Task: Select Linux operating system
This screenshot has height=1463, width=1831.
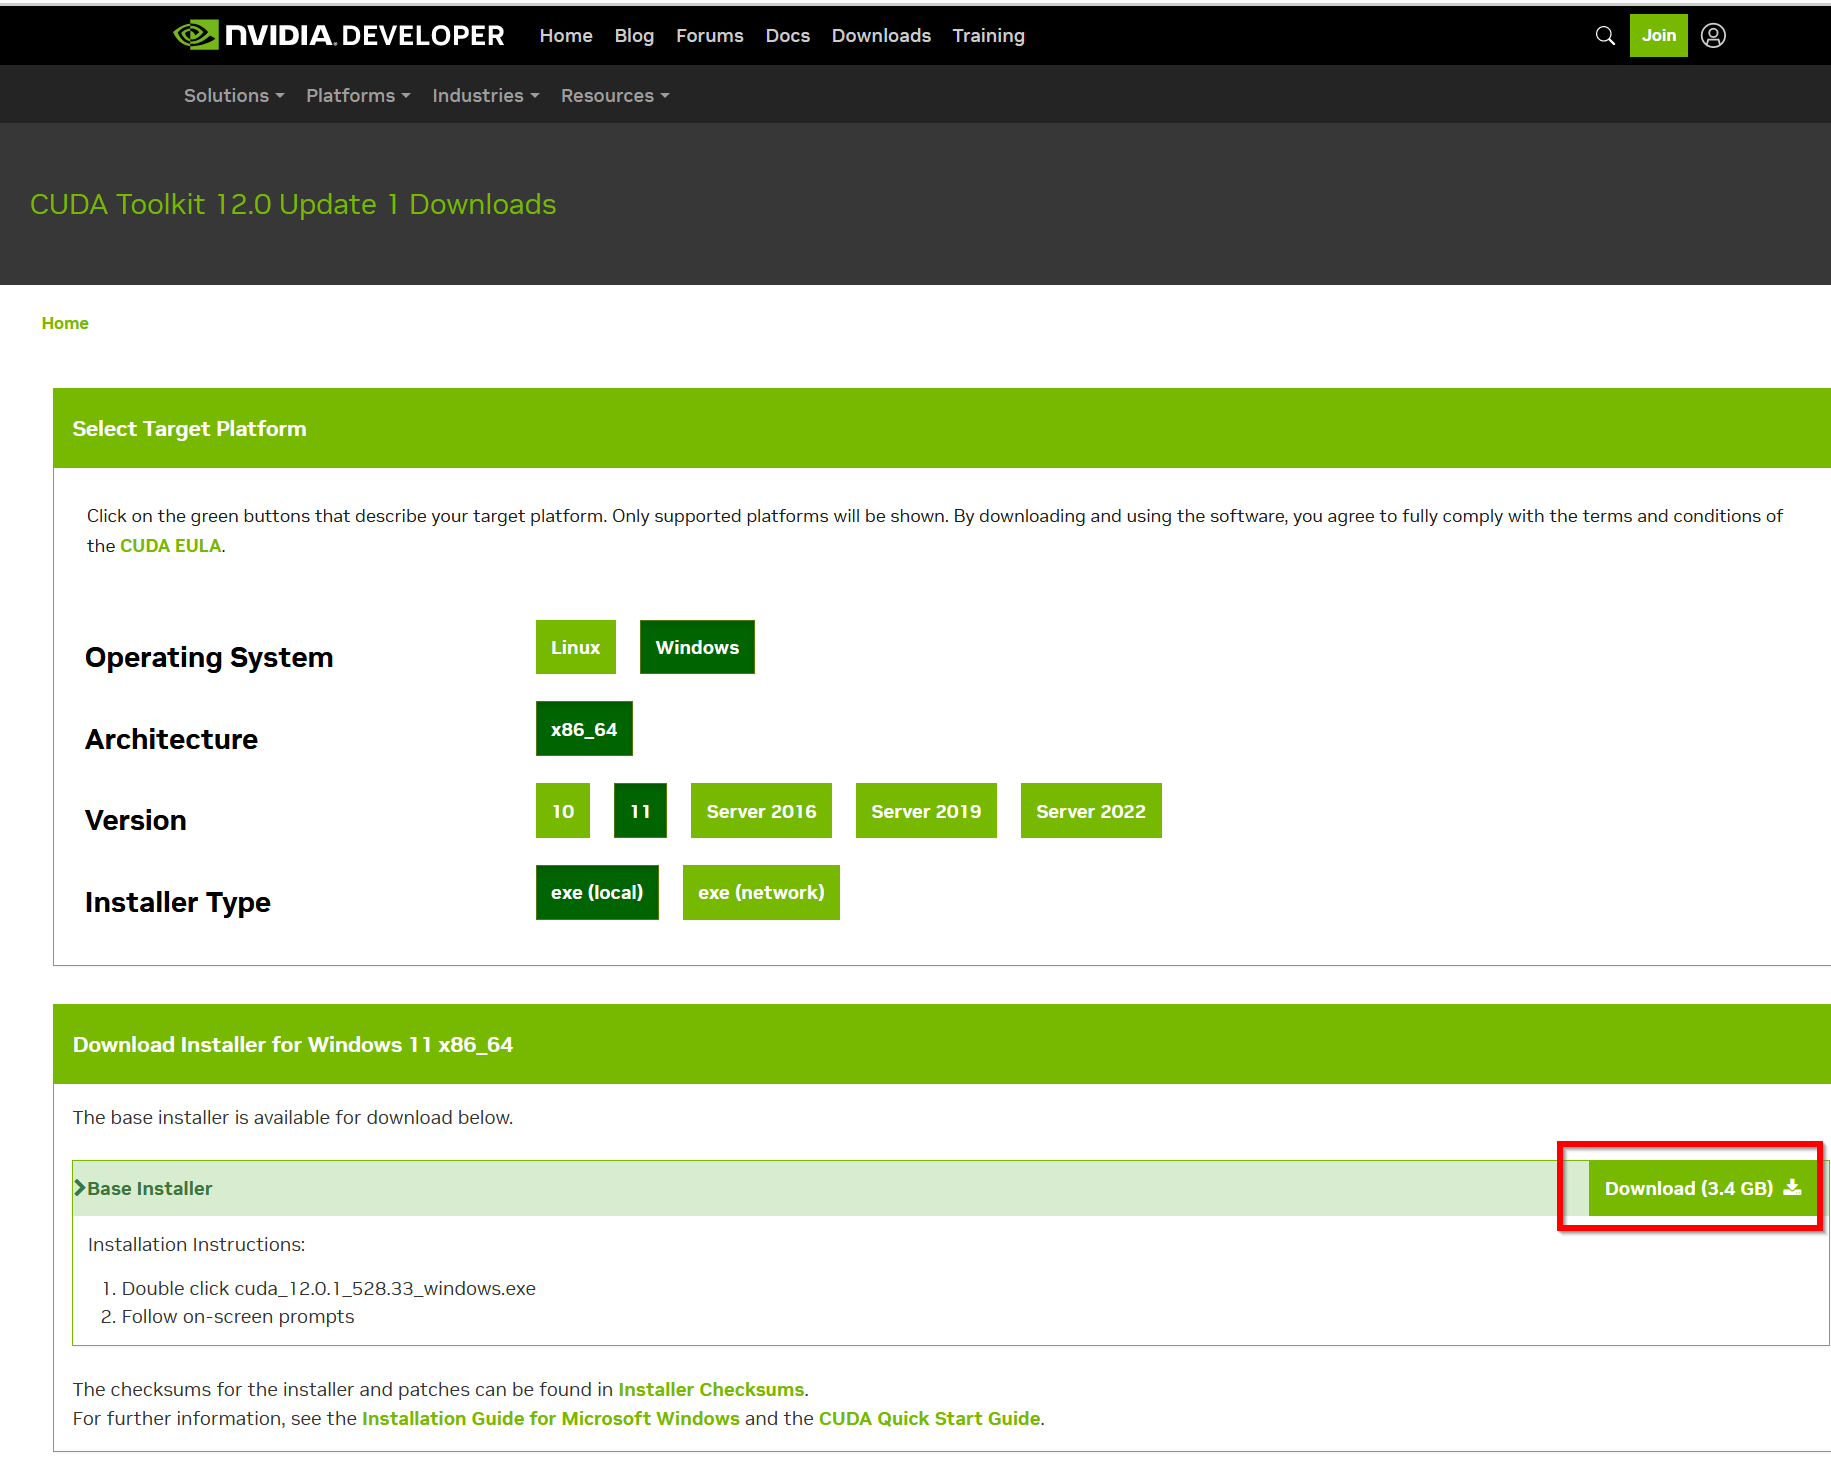Action: [576, 647]
